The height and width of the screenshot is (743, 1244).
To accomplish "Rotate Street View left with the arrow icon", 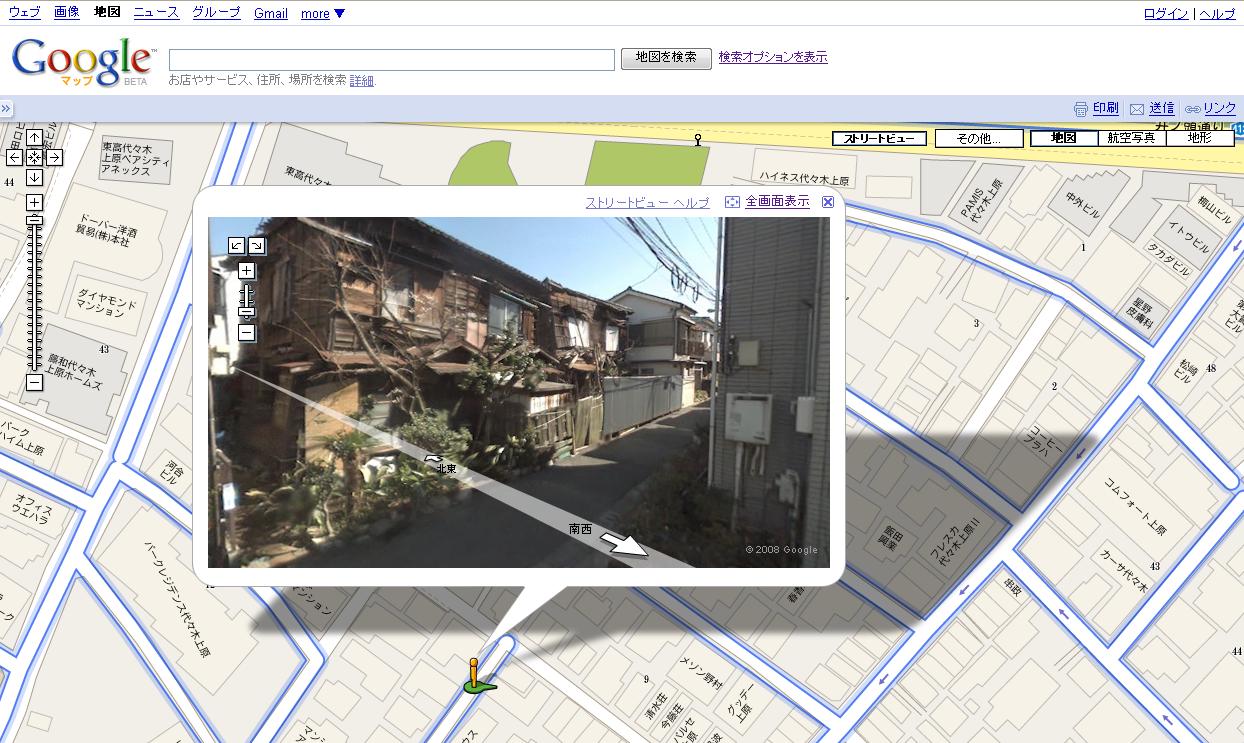I will [x=236, y=245].
